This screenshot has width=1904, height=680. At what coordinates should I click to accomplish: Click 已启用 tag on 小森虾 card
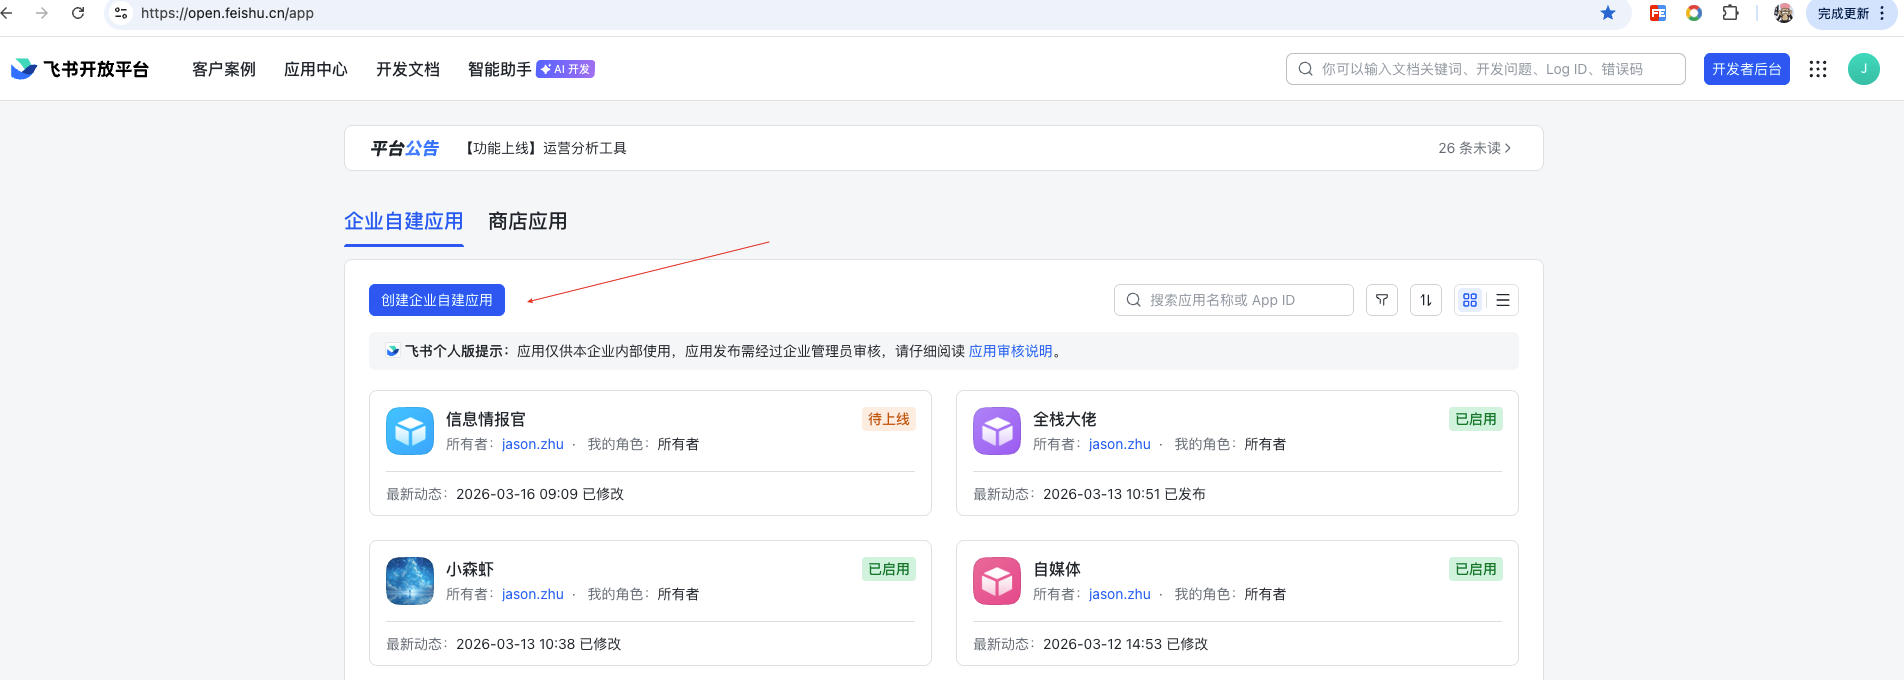pos(889,569)
